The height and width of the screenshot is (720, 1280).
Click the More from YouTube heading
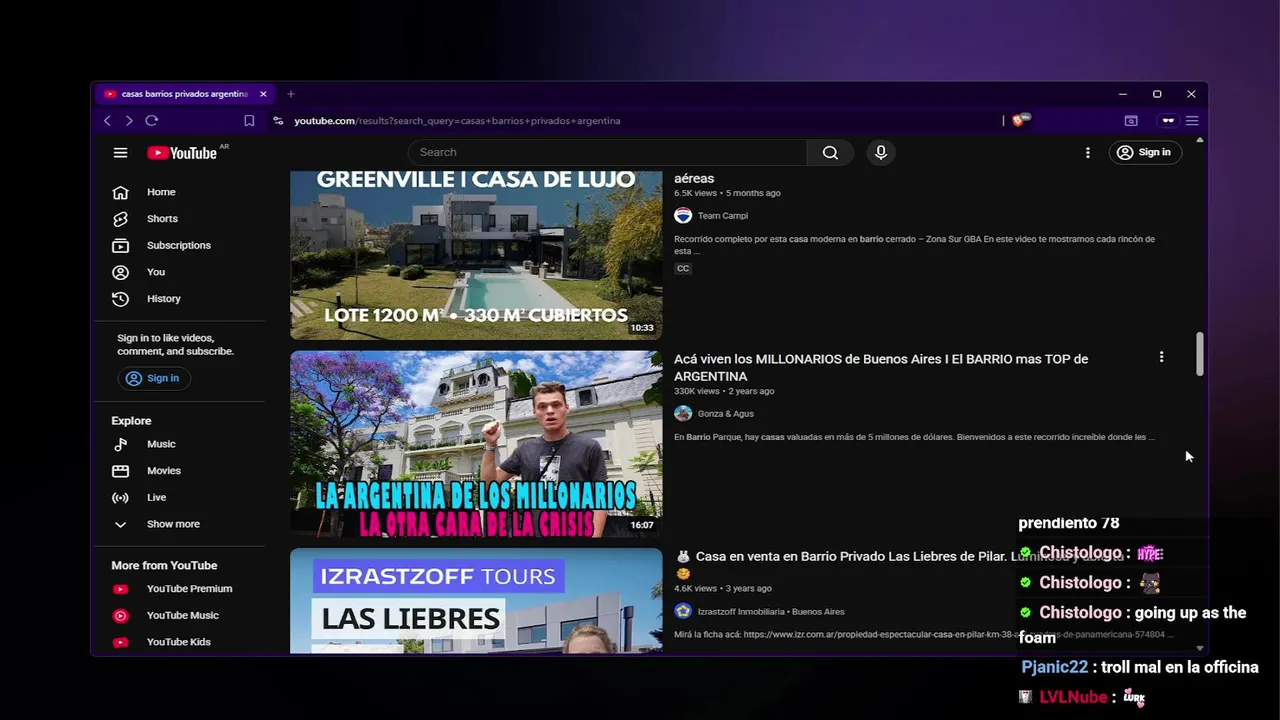pyautogui.click(x=164, y=566)
